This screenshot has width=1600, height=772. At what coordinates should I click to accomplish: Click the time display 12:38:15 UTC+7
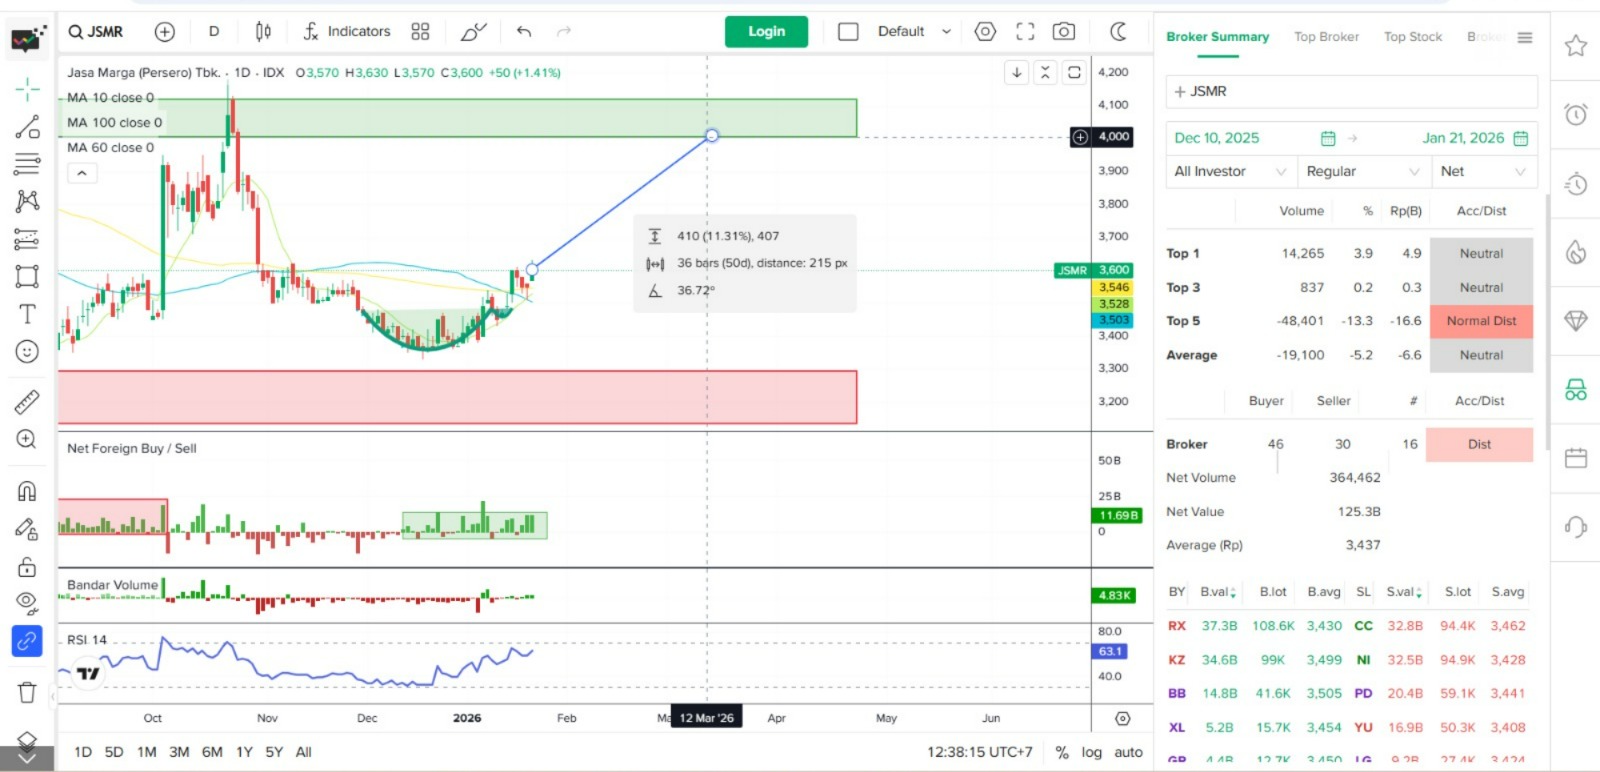pyautogui.click(x=980, y=752)
